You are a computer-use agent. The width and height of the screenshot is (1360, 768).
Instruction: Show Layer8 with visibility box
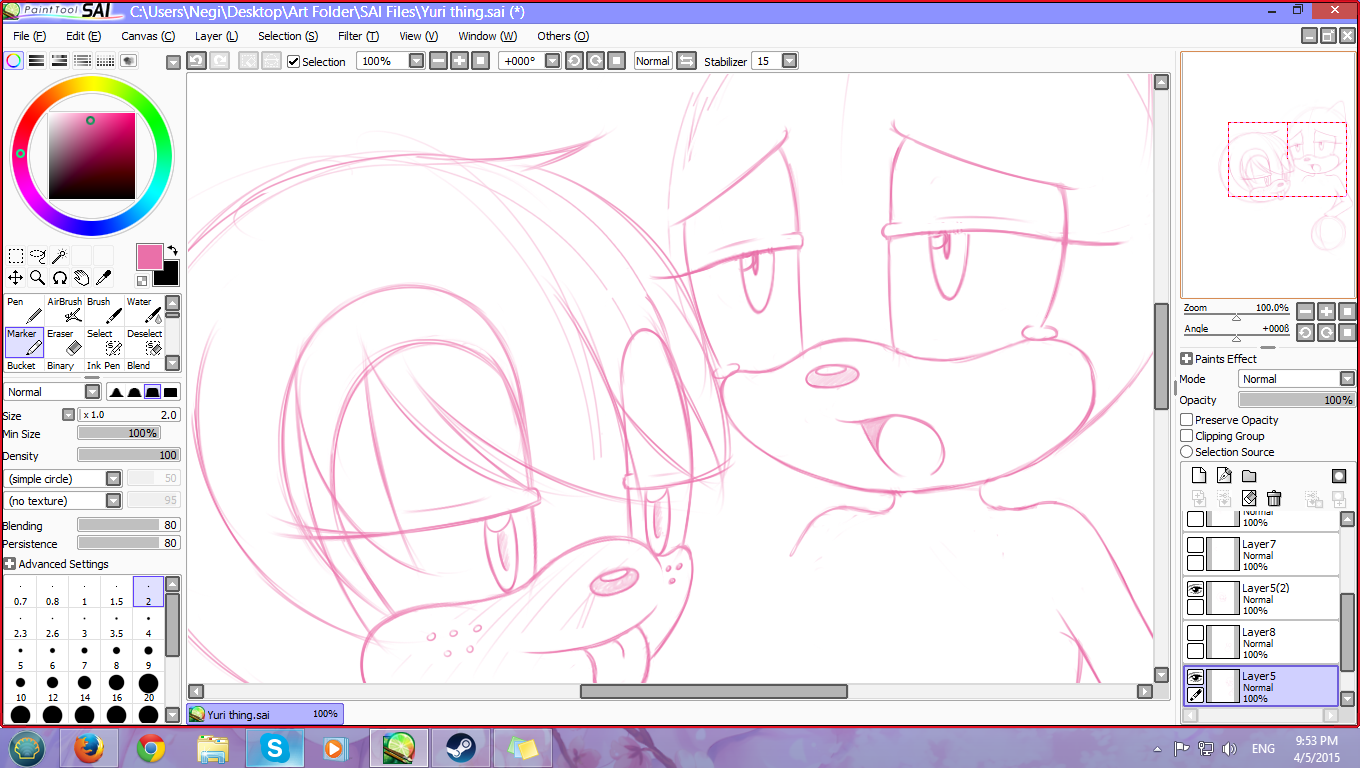point(1195,634)
